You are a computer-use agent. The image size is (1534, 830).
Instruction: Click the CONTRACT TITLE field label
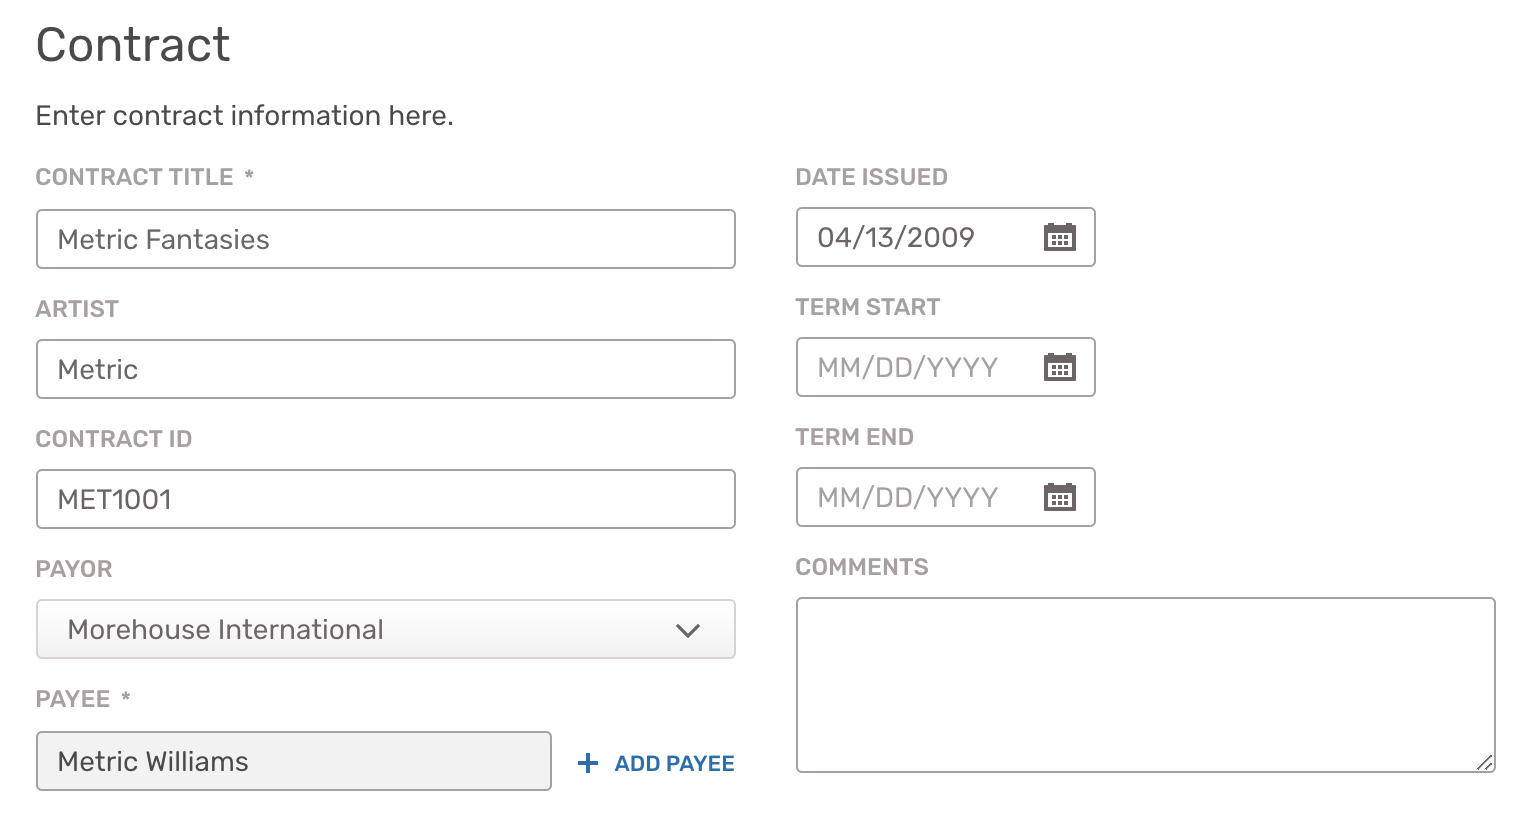tap(134, 177)
